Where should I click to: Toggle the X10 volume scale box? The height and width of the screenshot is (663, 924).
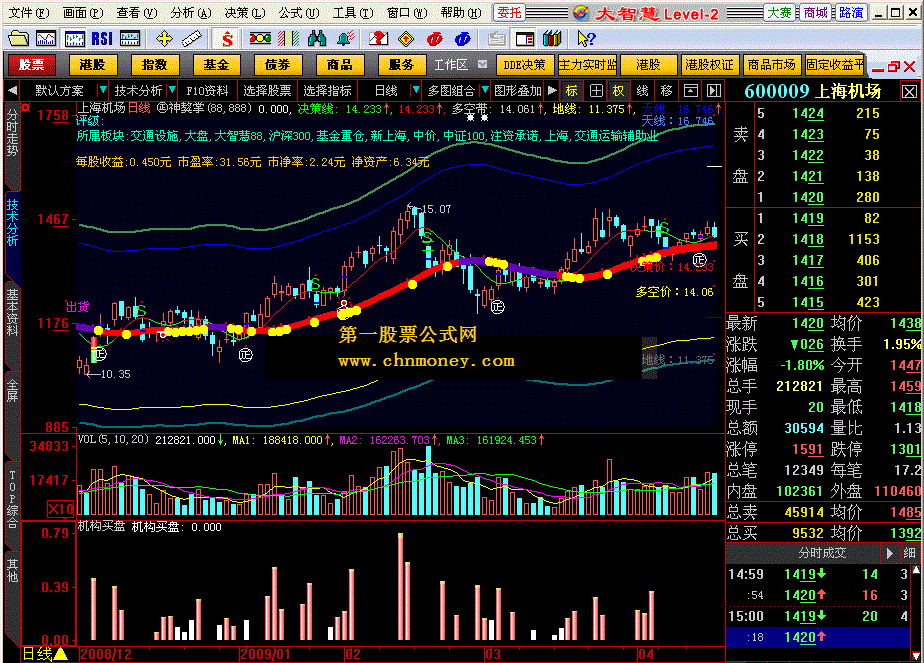[61, 509]
